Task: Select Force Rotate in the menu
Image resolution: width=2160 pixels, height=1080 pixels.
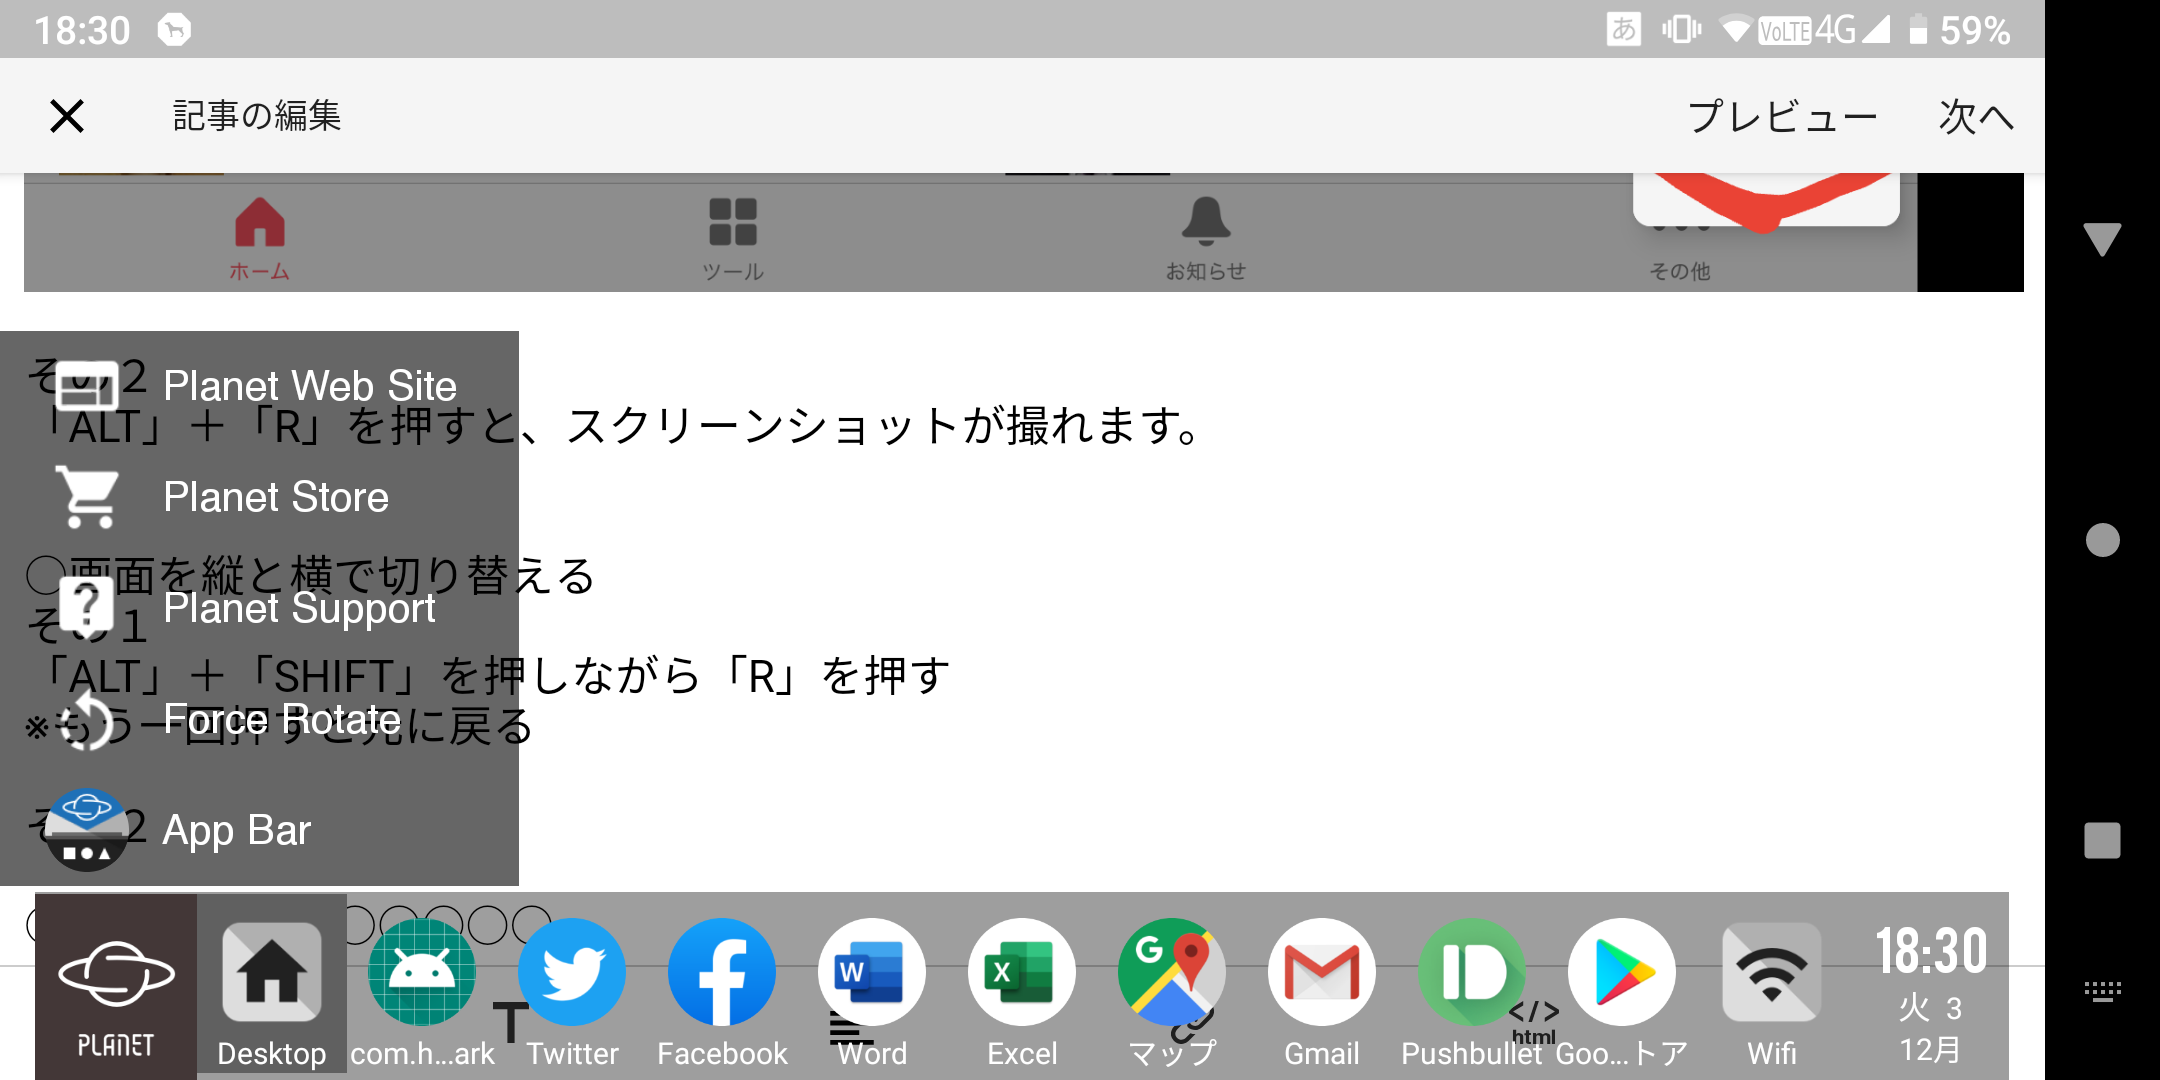Action: [259, 719]
